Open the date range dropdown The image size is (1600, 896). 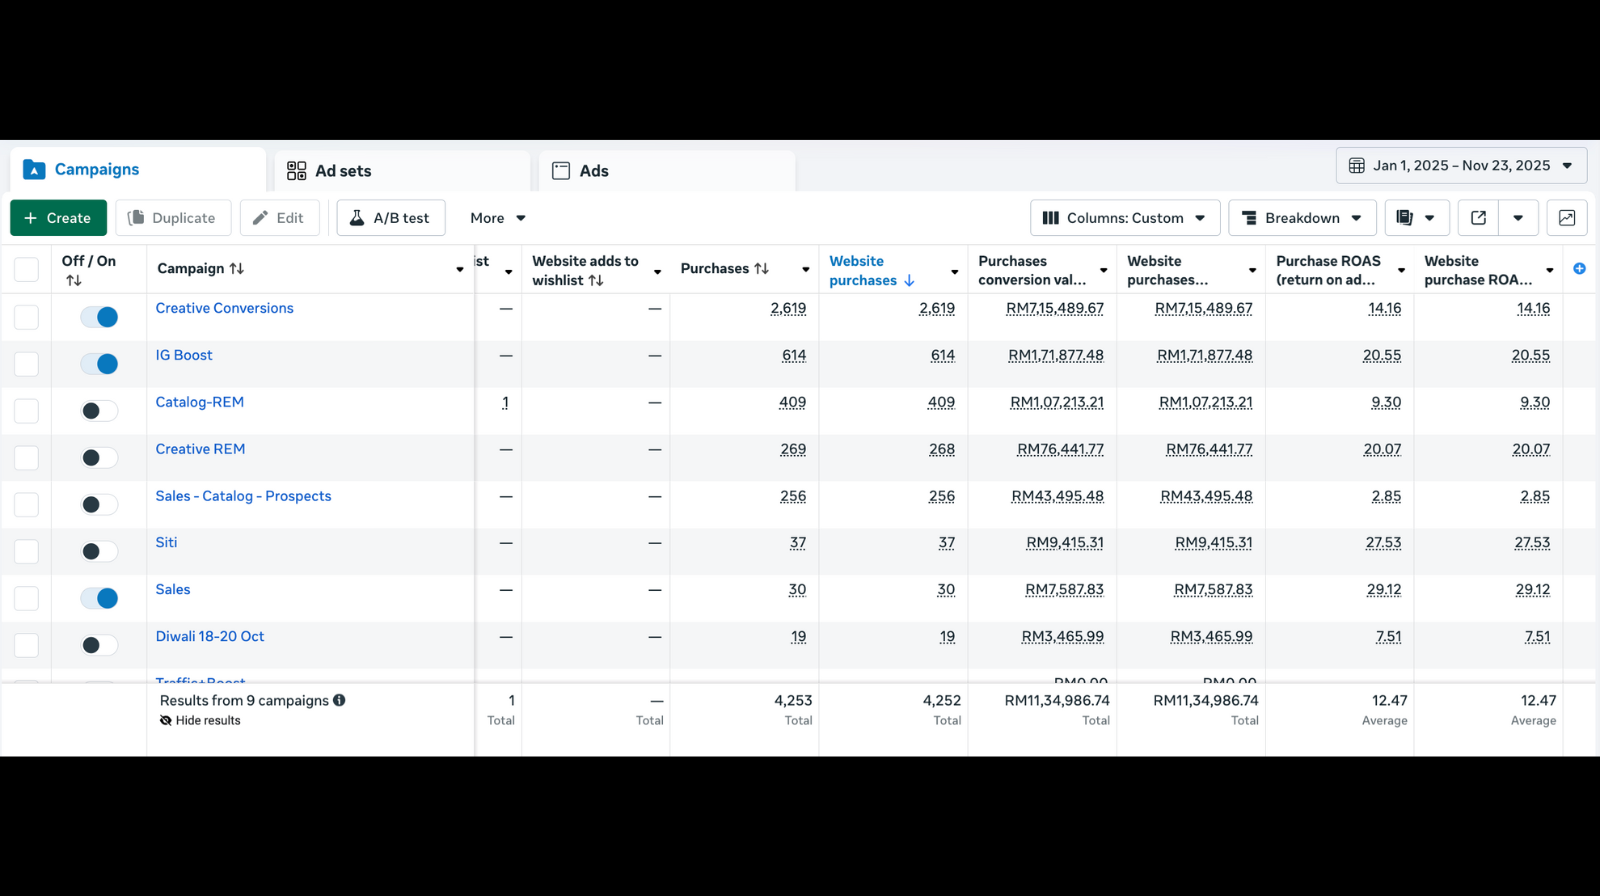point(1461,166)
